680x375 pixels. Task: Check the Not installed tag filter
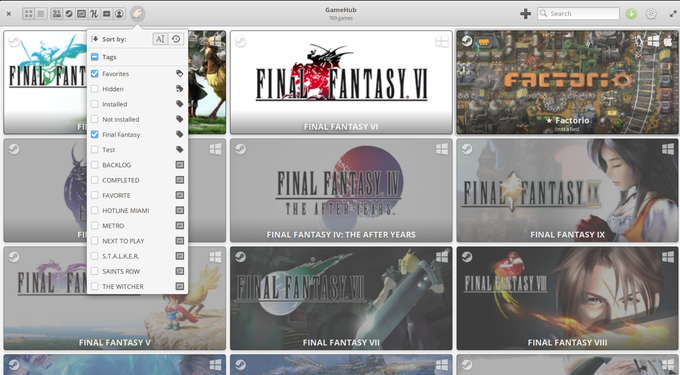[95, 119]
